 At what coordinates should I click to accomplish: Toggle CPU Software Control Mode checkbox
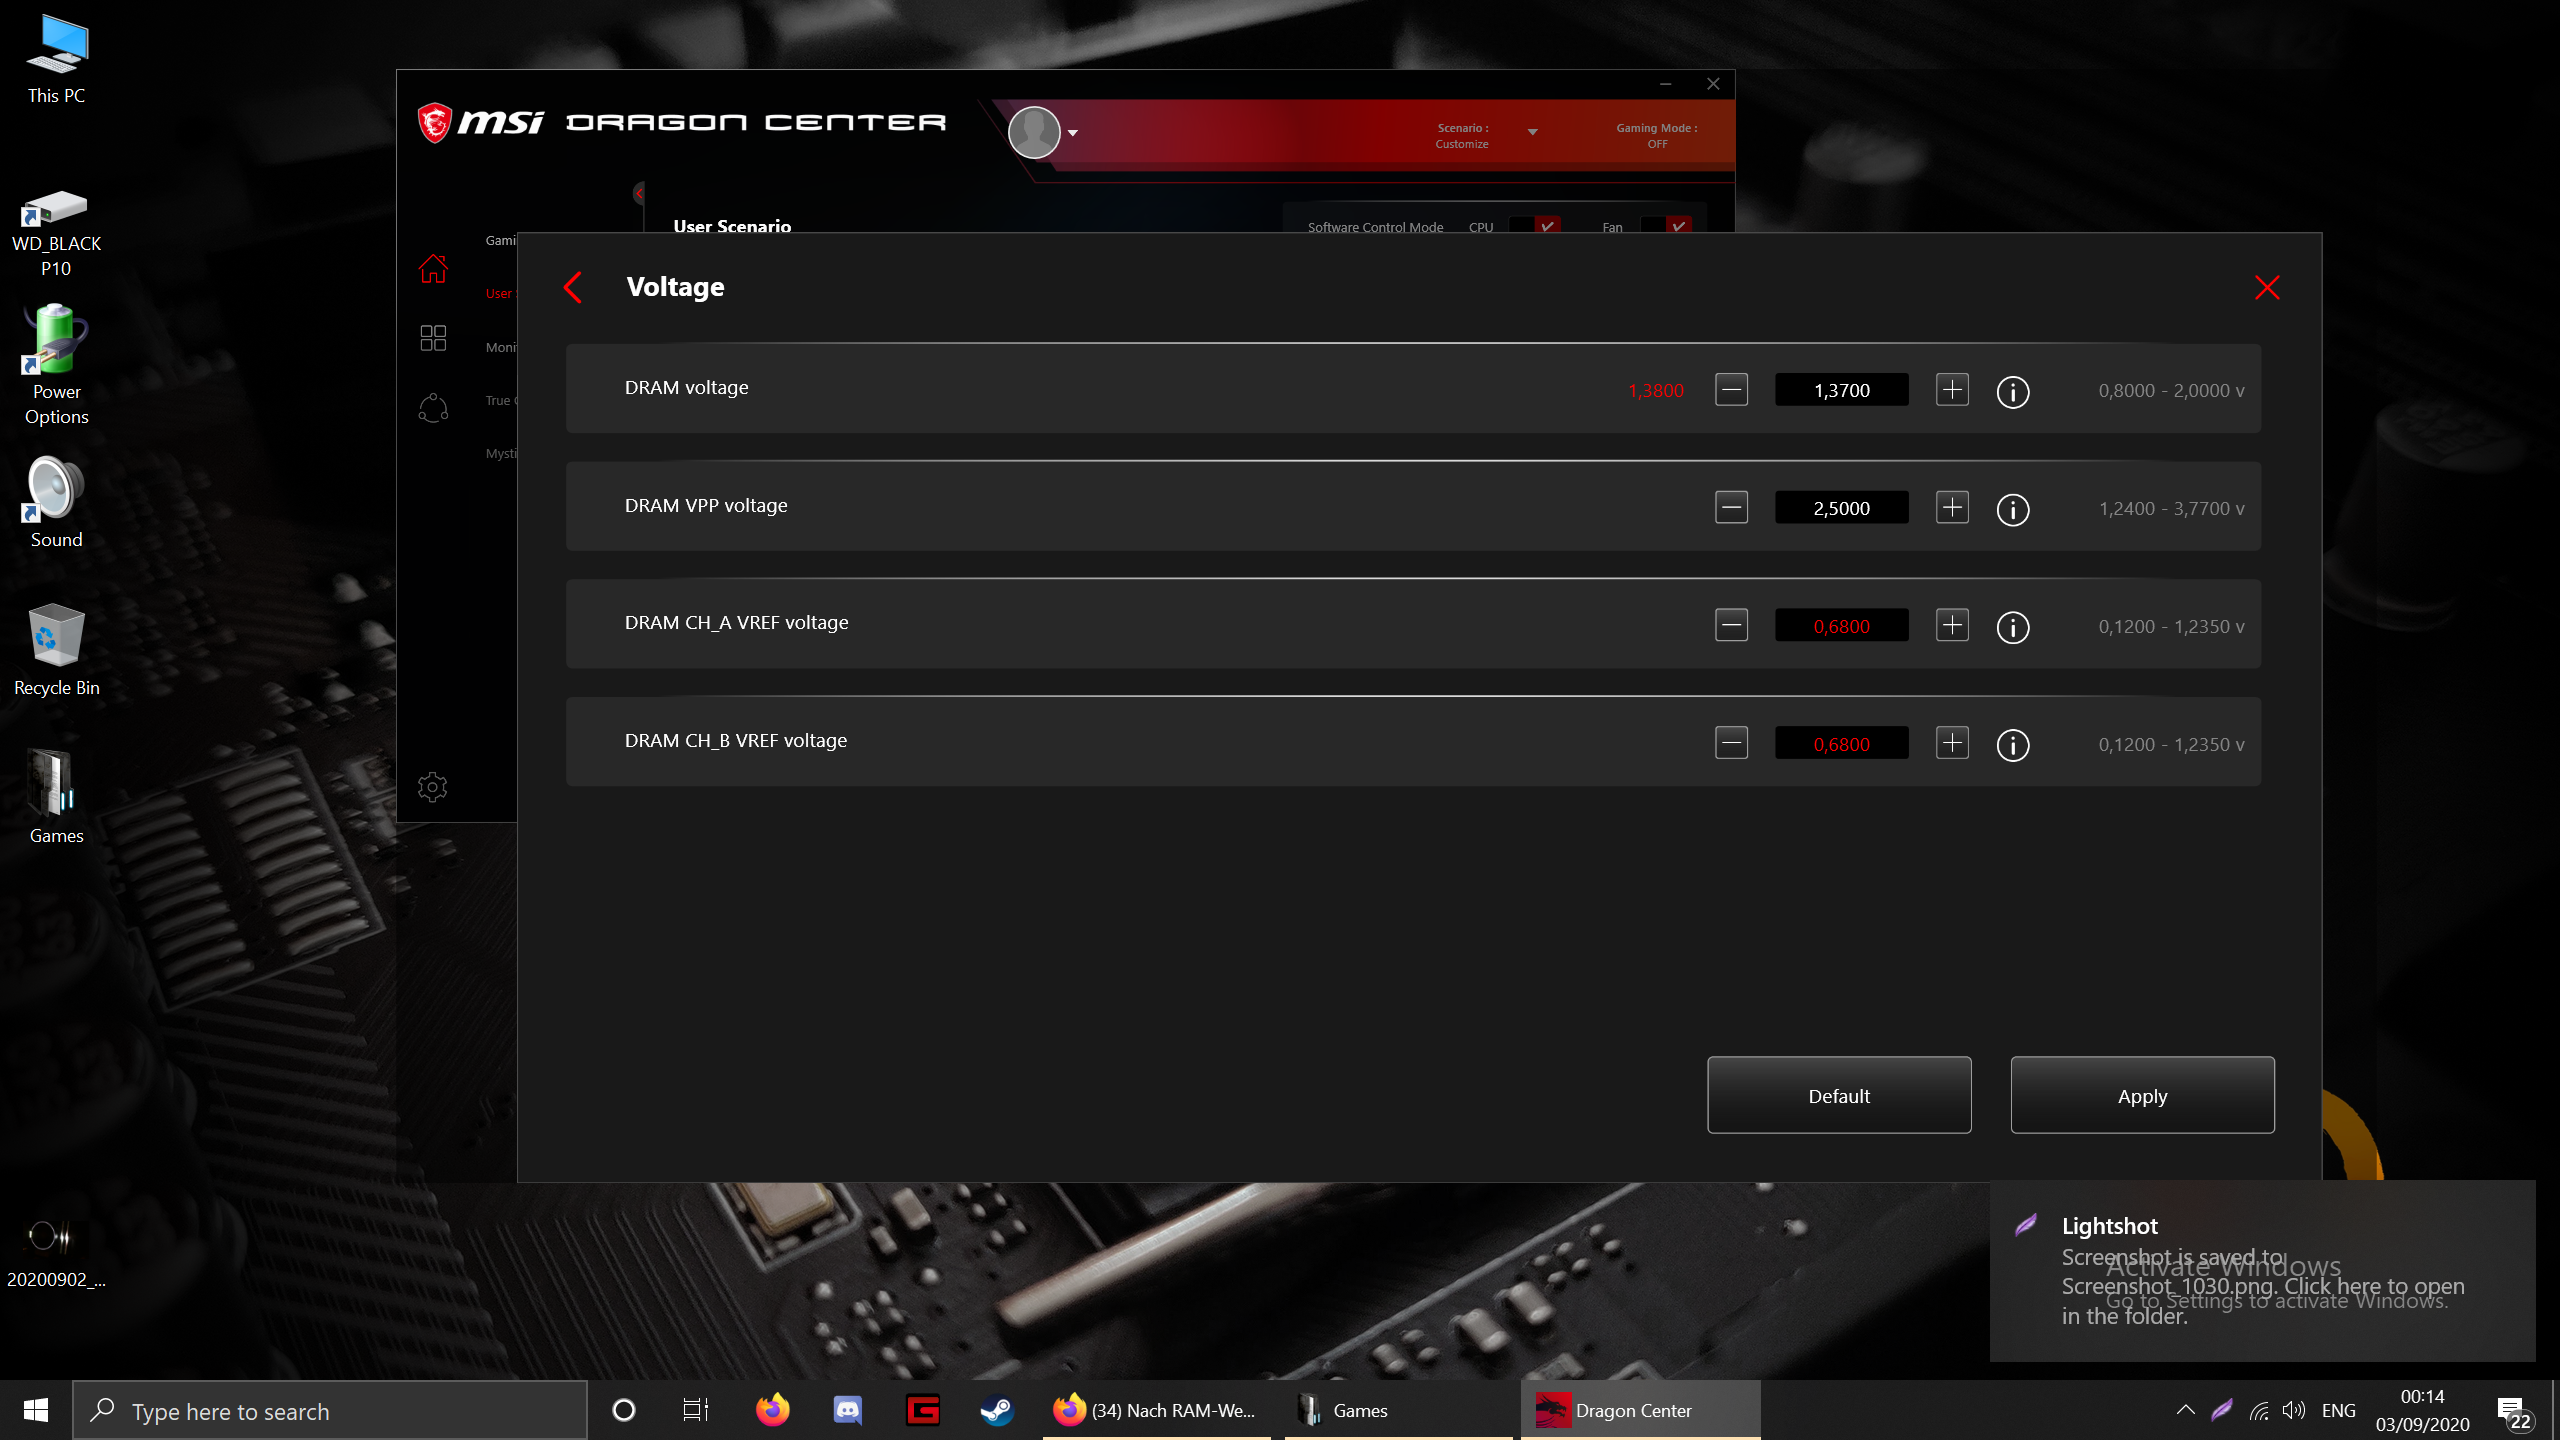tap(1546, 225)
